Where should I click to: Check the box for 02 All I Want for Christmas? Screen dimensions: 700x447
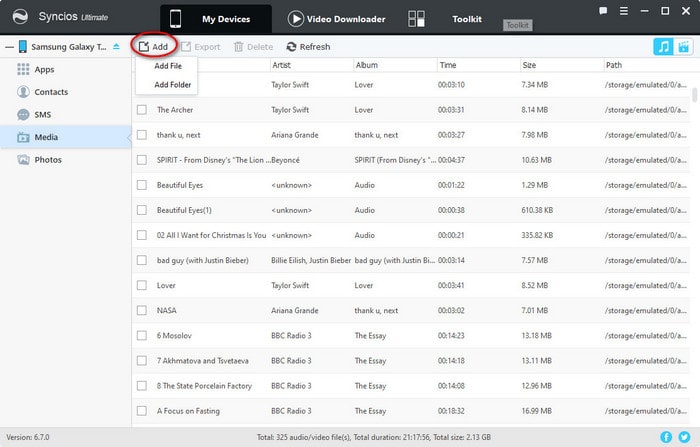142,235
